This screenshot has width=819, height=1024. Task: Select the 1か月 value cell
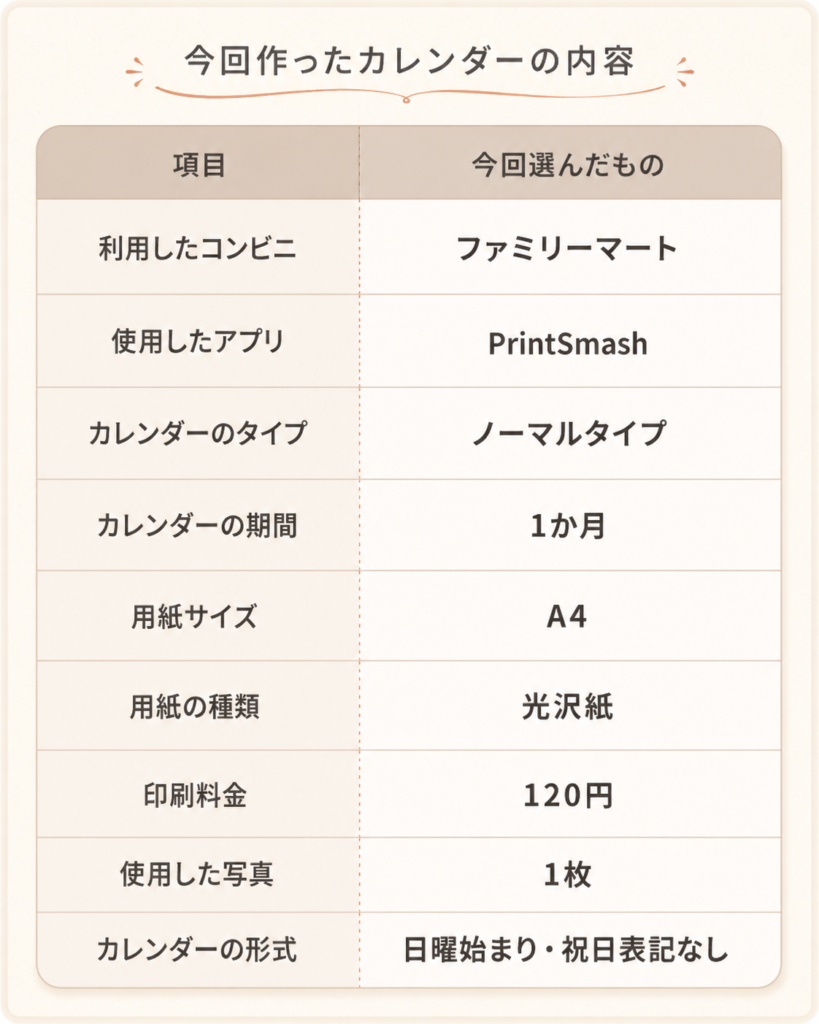(570, 526)
